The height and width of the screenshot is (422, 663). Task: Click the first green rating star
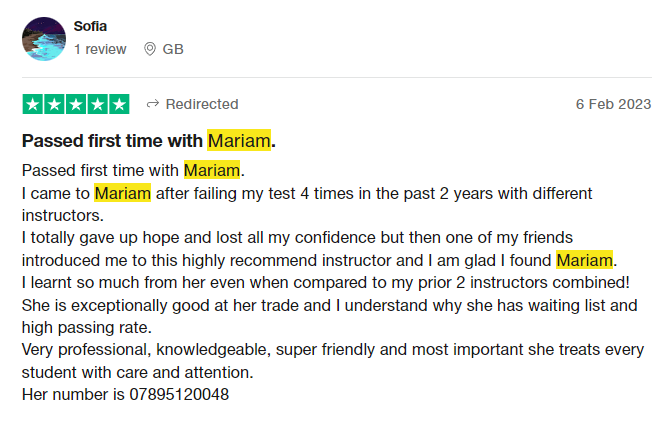tap(33, 104)
